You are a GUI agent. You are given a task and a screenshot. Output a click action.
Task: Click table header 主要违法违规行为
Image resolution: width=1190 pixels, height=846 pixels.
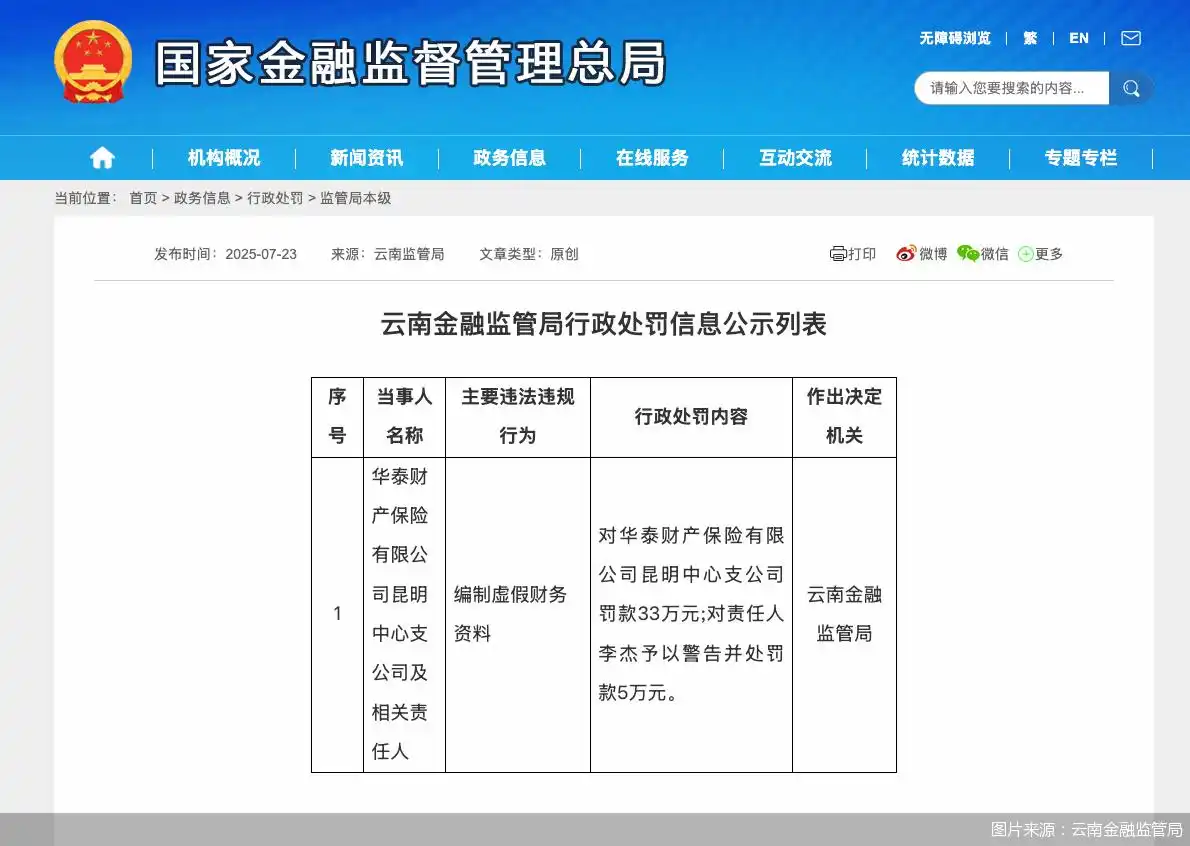[518, 417]
